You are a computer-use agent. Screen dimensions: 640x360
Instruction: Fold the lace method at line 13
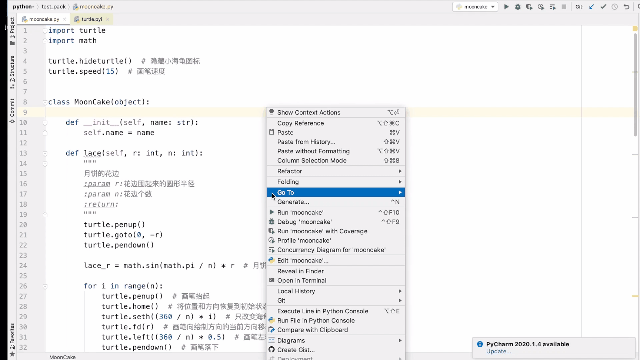coord(45,153)
